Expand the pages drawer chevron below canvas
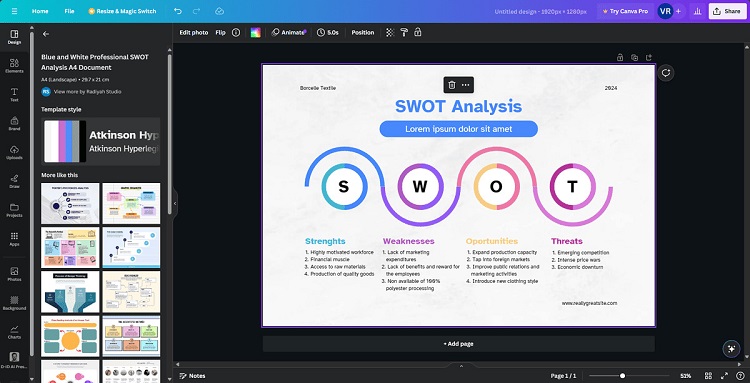Image resolution: width=750 pixels, height=383 pixels. click(x=461, y=366)
